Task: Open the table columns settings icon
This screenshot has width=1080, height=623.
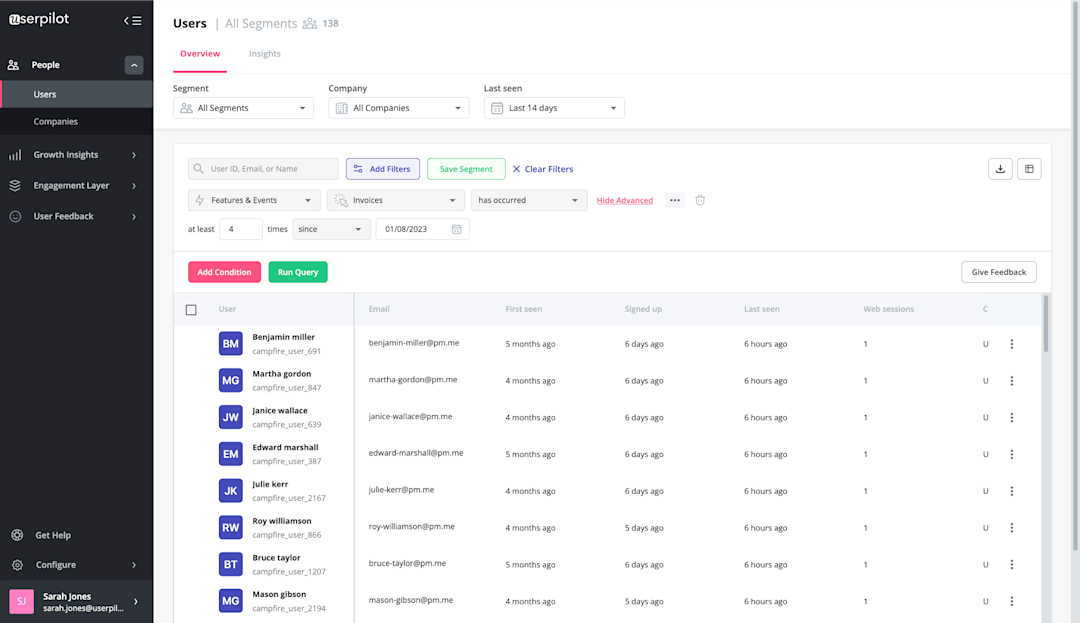Action: [x=1029, y=169]
